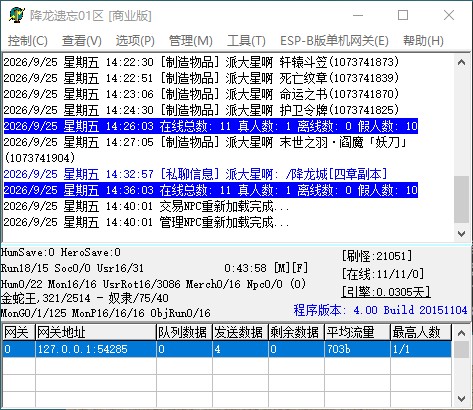This screenshot has height=410, width=473.
Task: Minimize the 降龙遗忘01区 window
Action: [358, 15]
